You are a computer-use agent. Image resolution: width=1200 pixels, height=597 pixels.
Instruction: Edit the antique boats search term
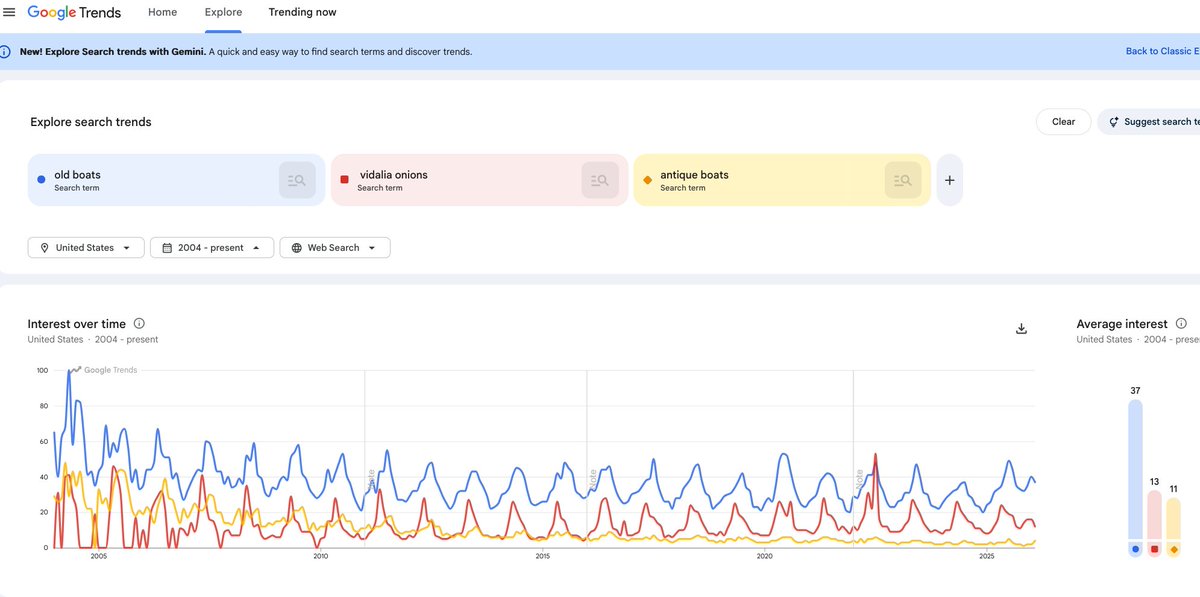tap(782, 180)
